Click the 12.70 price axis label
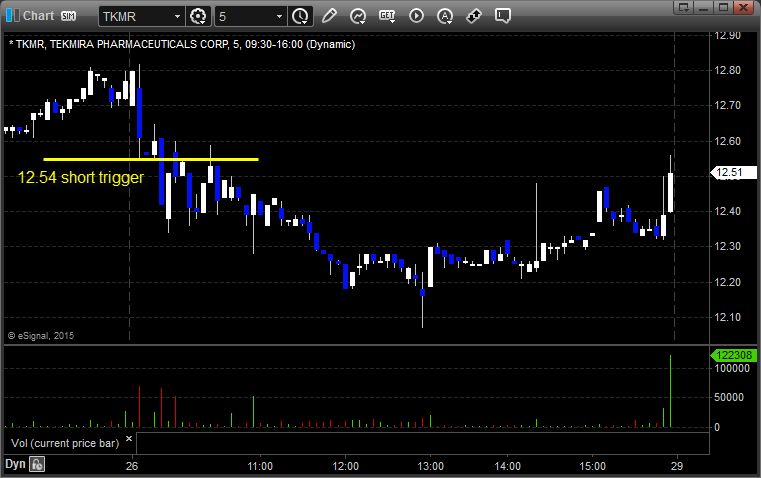 [x=728, y=105]
